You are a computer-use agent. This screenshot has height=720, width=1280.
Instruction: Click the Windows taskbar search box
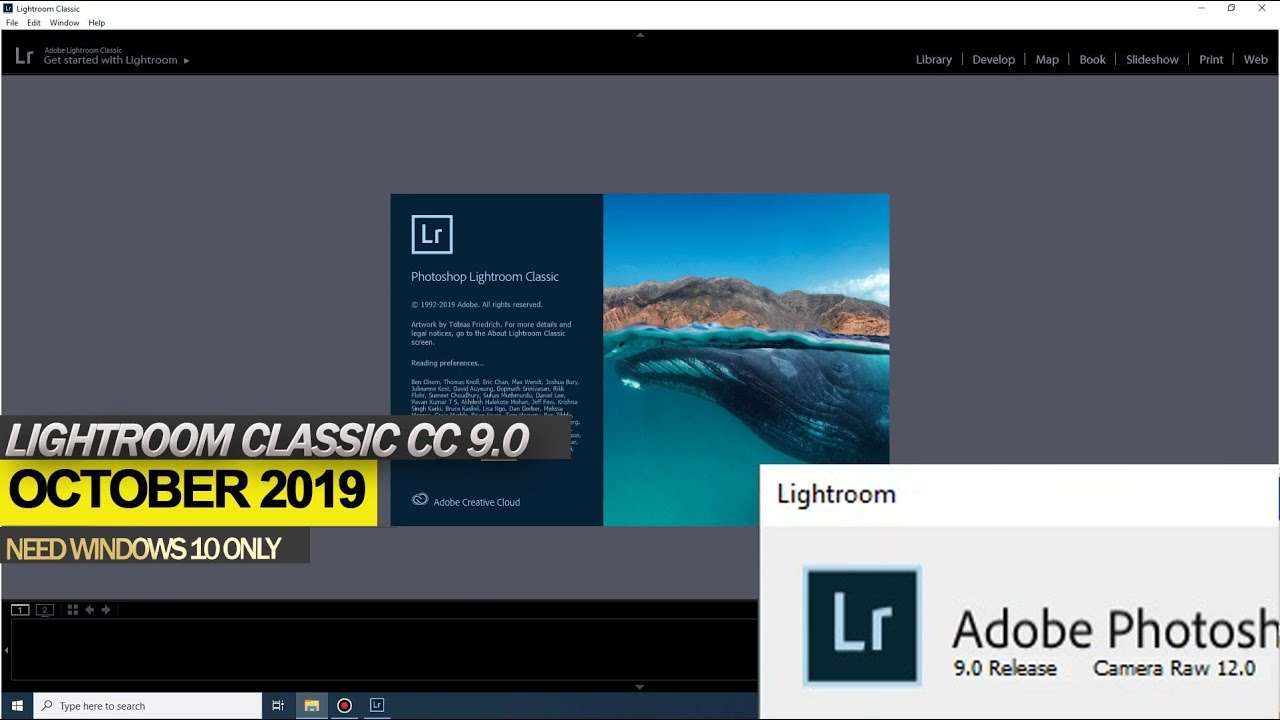148,706
